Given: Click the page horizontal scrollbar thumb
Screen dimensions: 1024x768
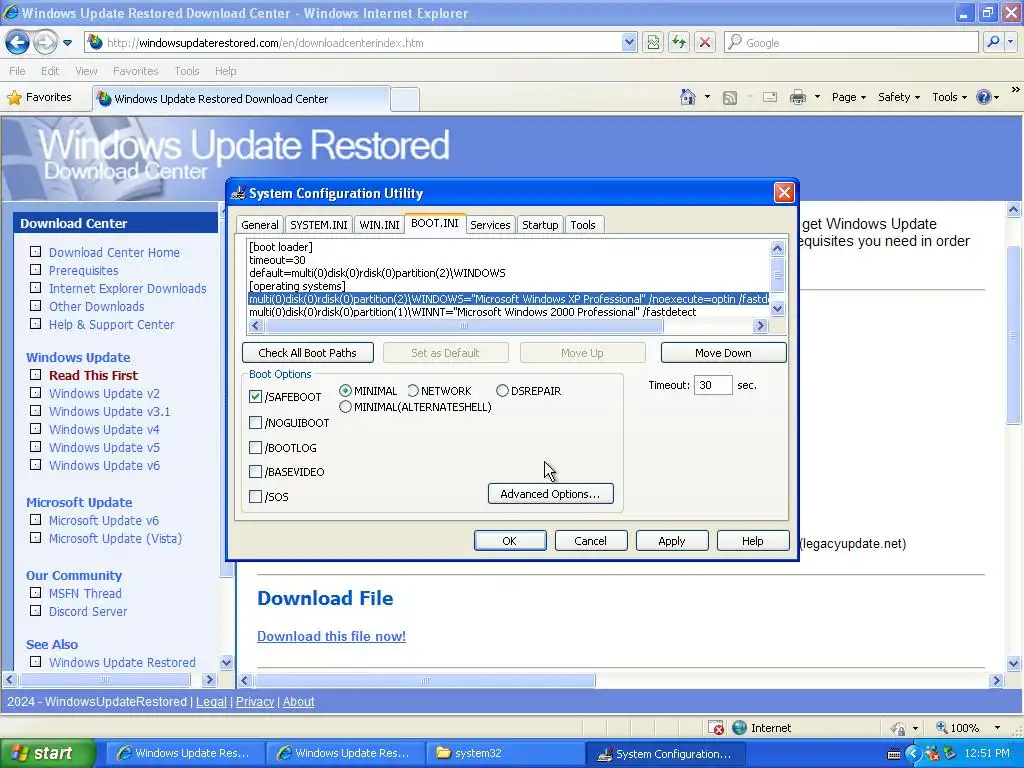Looking at the screenshot, I should (x=425, y=680).
